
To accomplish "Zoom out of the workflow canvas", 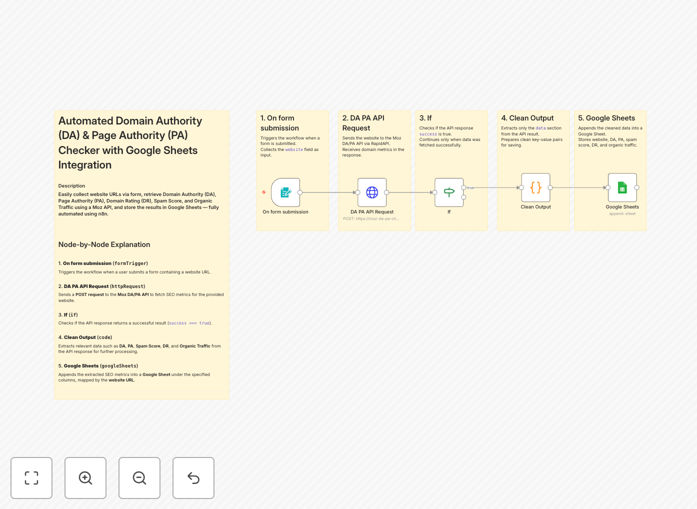I will click(x=139, y=478).
